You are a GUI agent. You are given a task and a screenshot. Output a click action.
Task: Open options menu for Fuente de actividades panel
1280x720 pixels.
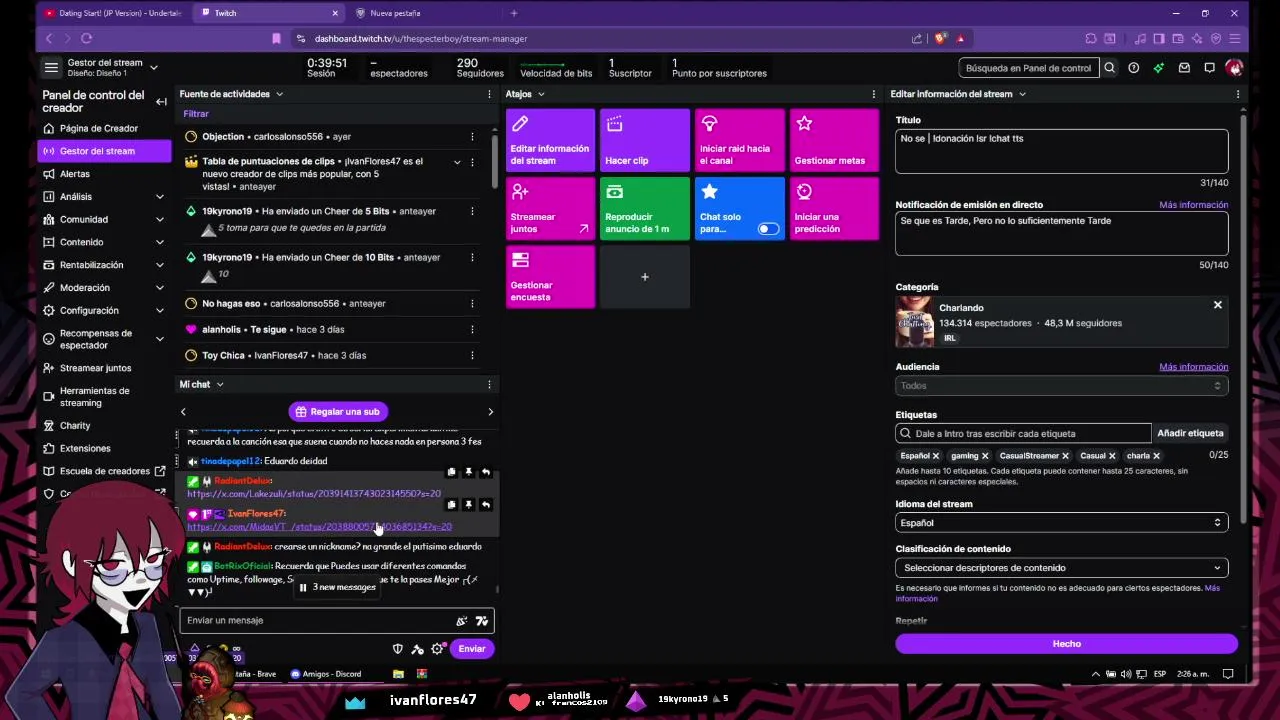point(489,94)
